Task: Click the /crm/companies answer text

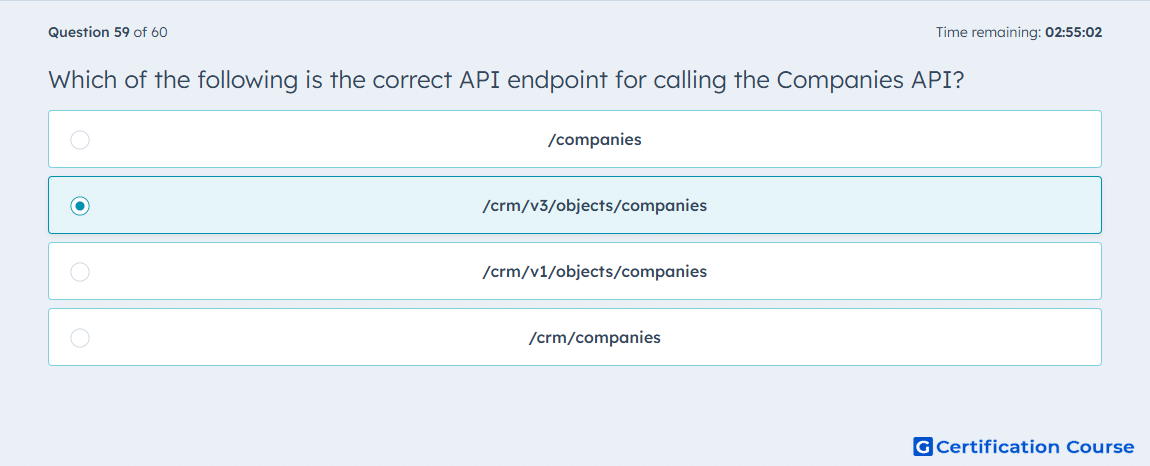Action: [x=595, y=338]
